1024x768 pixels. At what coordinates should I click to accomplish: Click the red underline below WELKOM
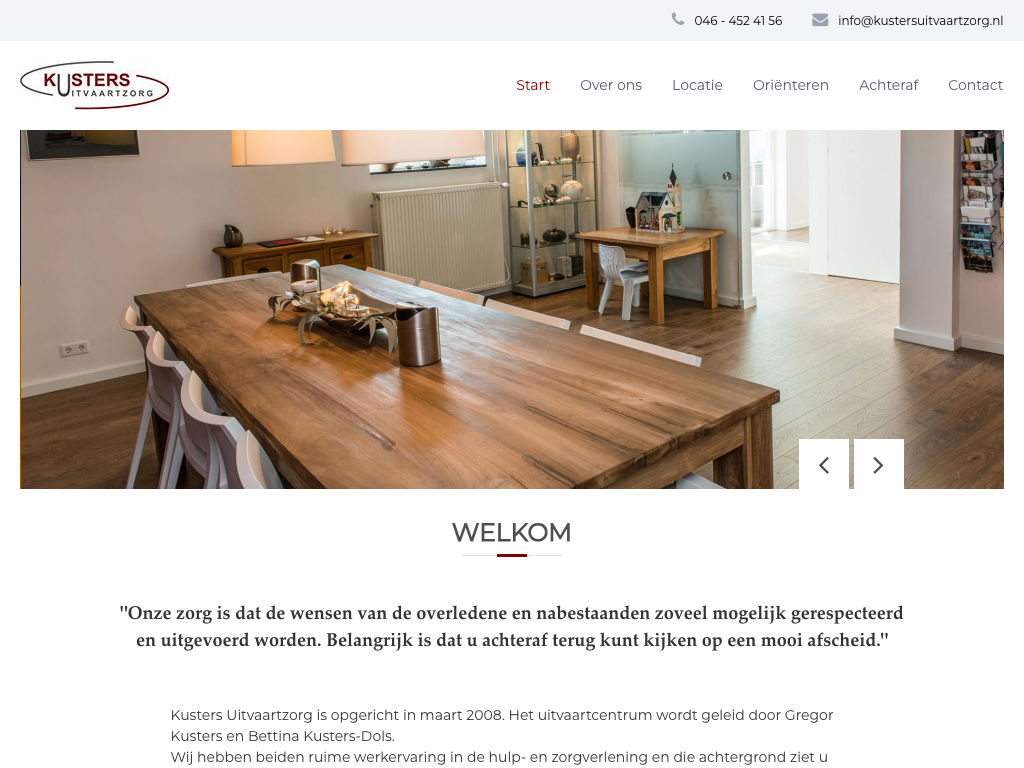click(x=511, y=555)
